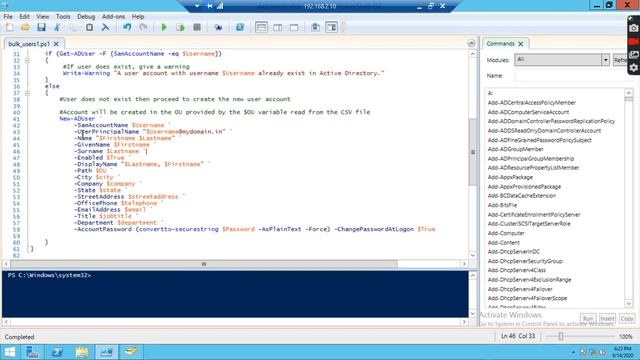
Task: Open the Windows Start button
Action: click(10, 352)
